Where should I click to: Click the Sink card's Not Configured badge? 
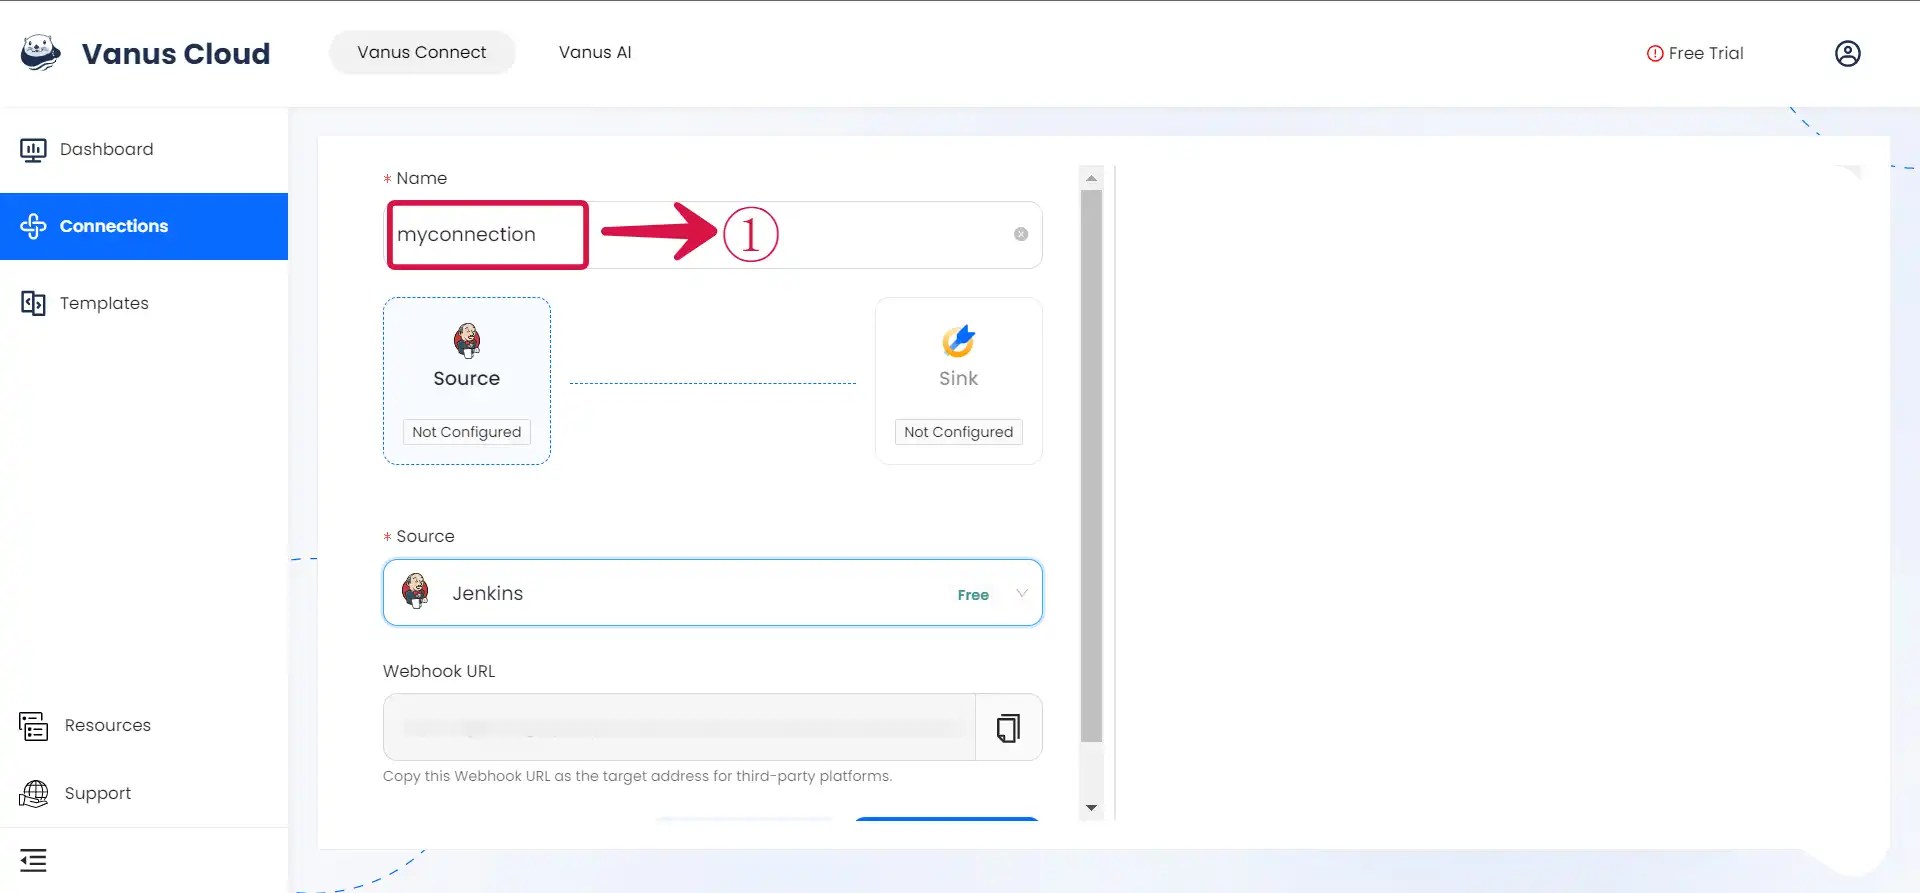[x=959, y=432]
